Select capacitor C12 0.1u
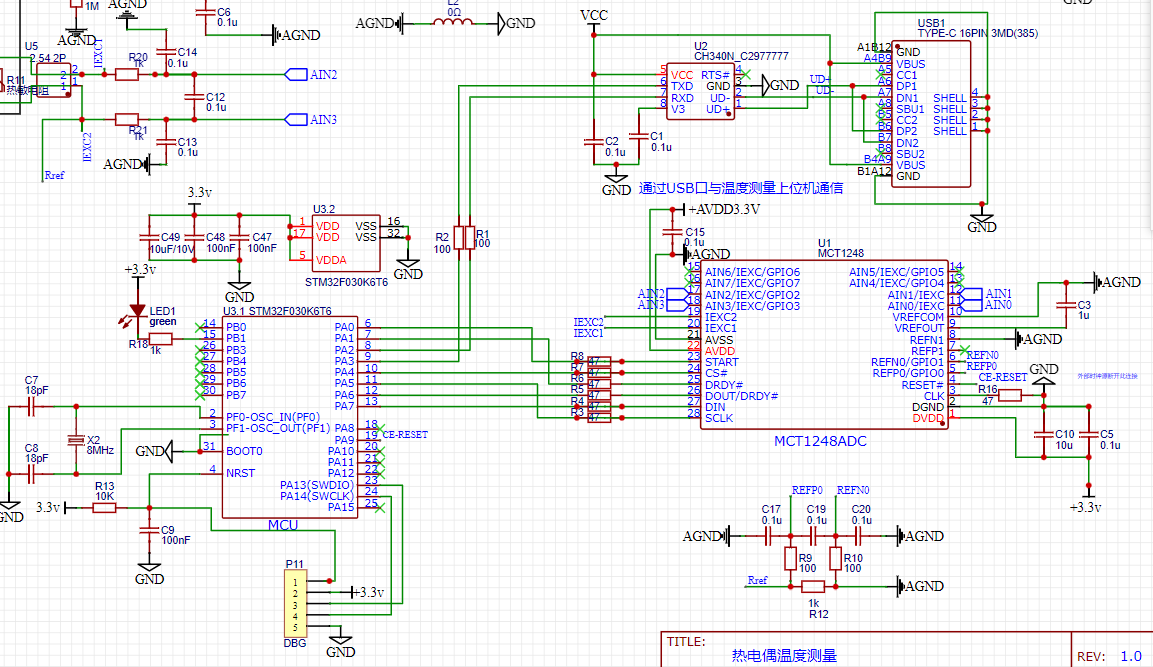The image size is (1153, 667). pos(194,97)
